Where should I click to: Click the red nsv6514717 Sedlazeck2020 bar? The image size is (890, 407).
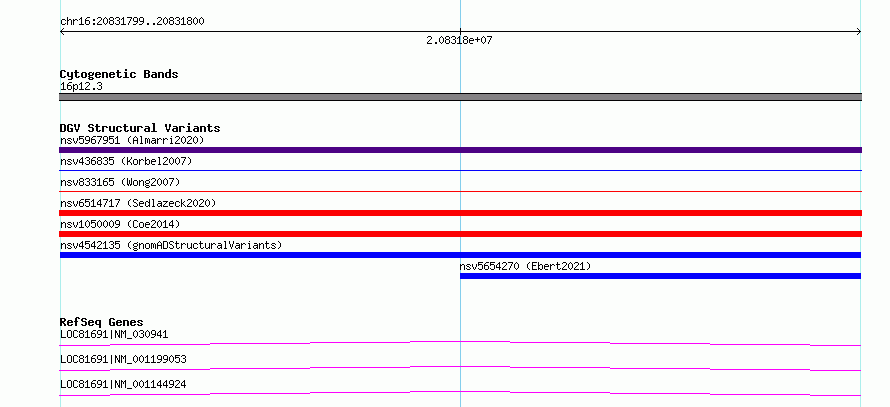point(460,213)
